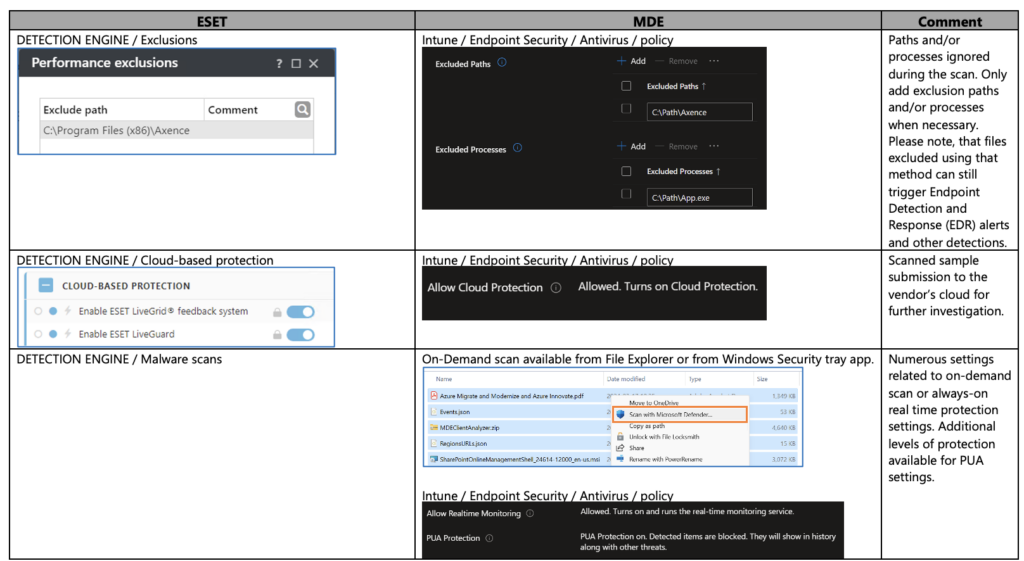Viewport: 1024px width, 561px height.
Task: Select Copy as path in context menu
Action: coord(648,426)
